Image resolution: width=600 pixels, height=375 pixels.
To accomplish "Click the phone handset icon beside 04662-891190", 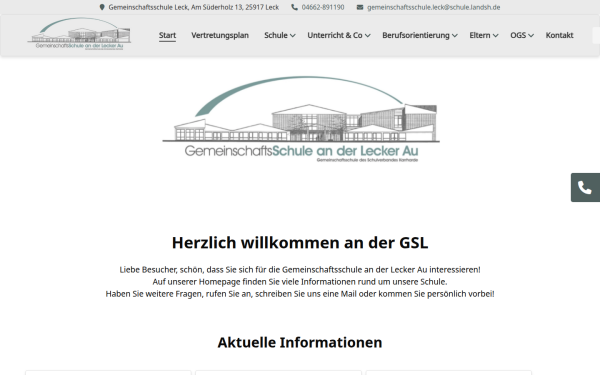I will coord(294,7).
